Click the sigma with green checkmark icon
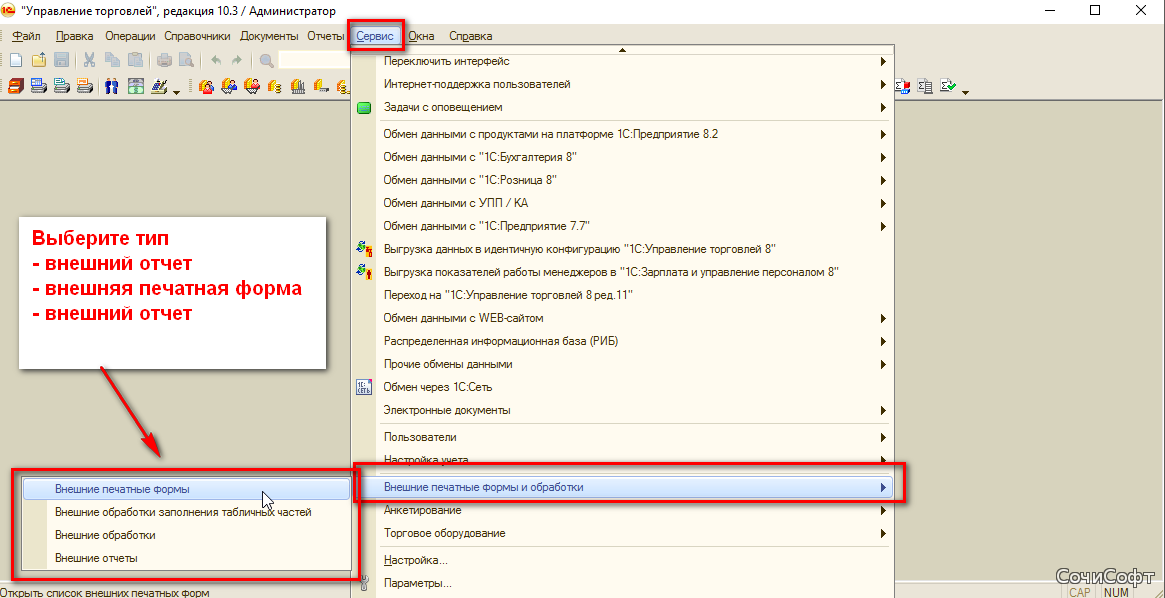1165x598 pixels. tap(948, 86)
